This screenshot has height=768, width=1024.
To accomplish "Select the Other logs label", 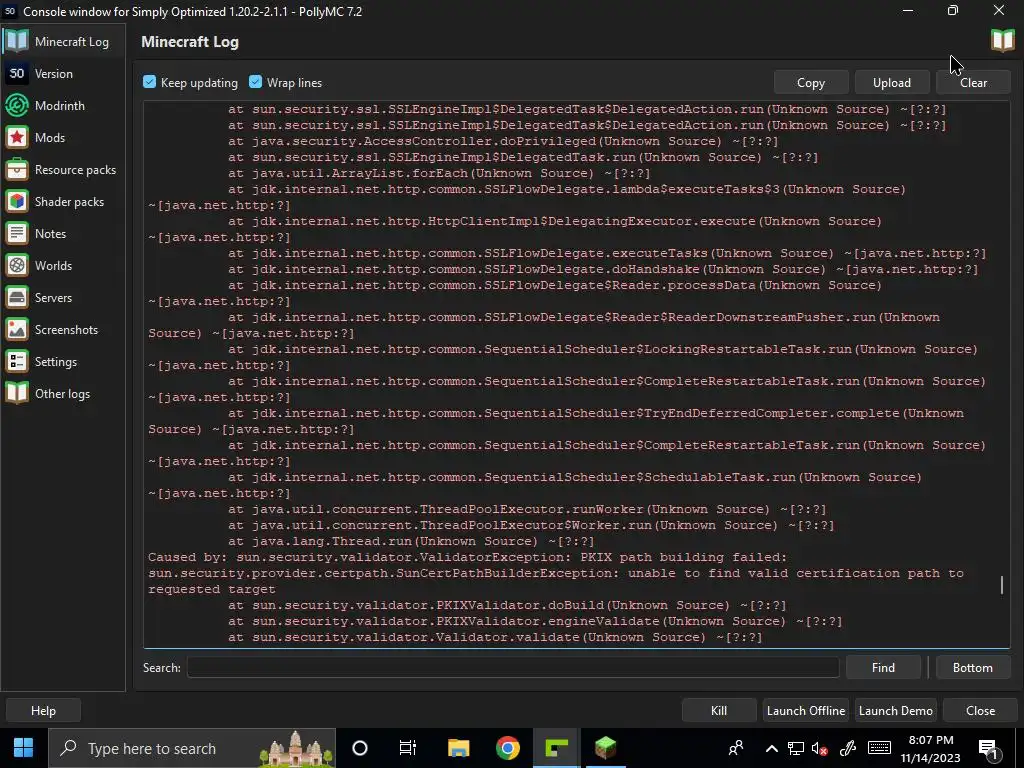I will pos(63,394).
